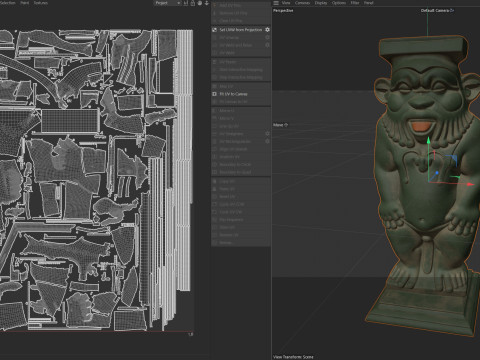Click the statue's orange mouth in viewport

pos(422,126)
